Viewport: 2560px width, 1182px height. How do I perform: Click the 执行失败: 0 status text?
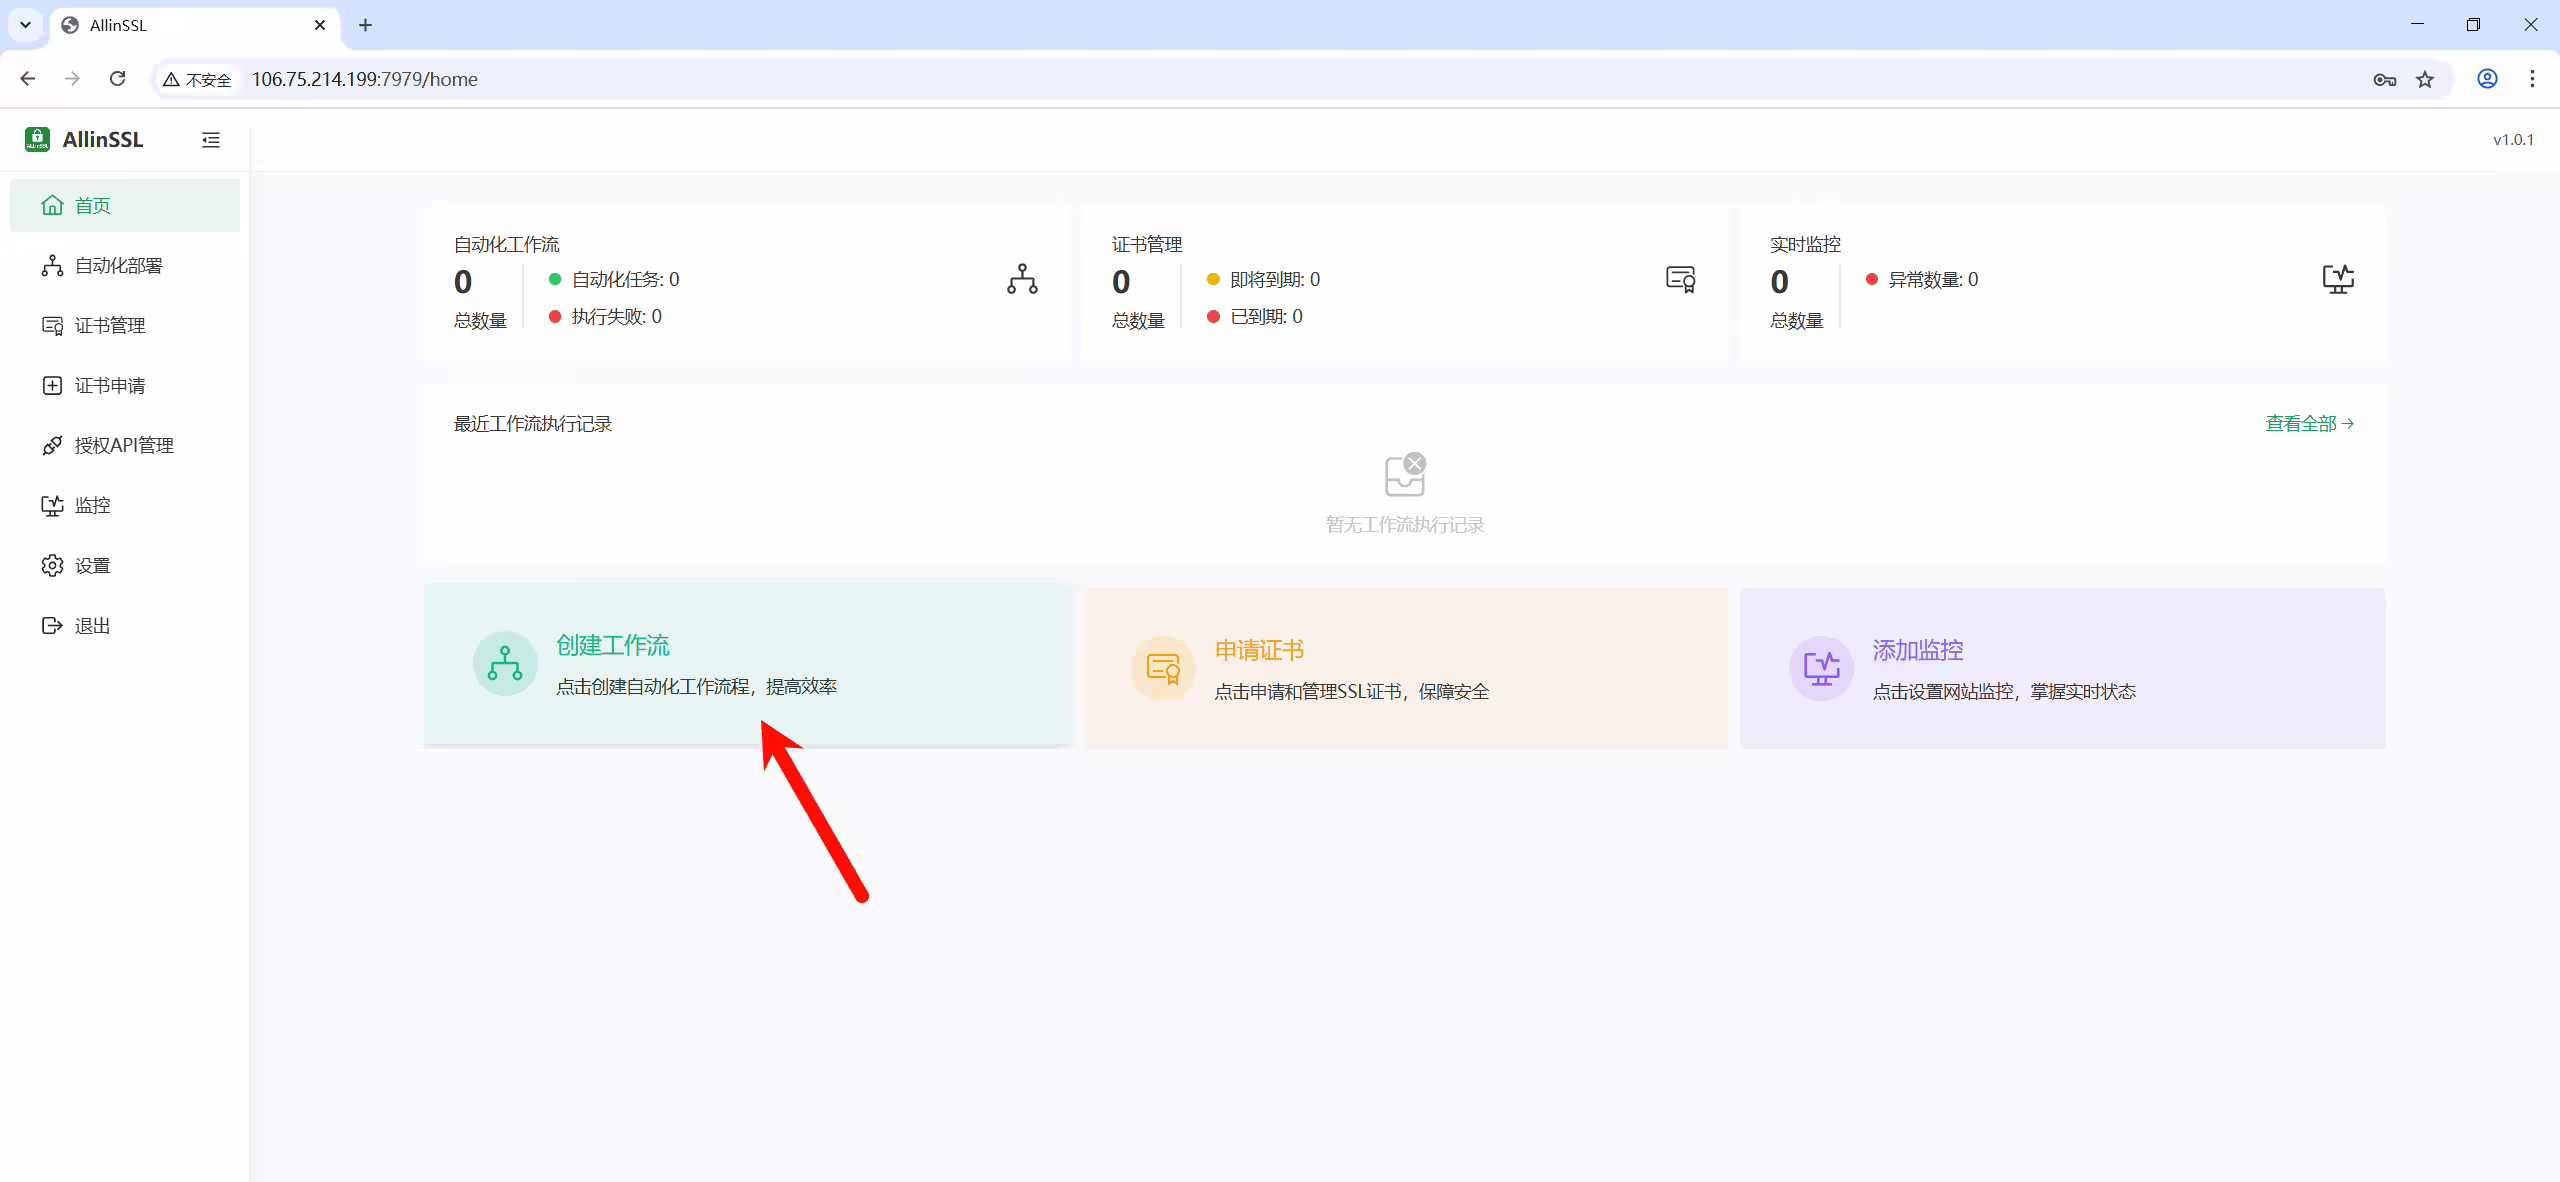616,317
